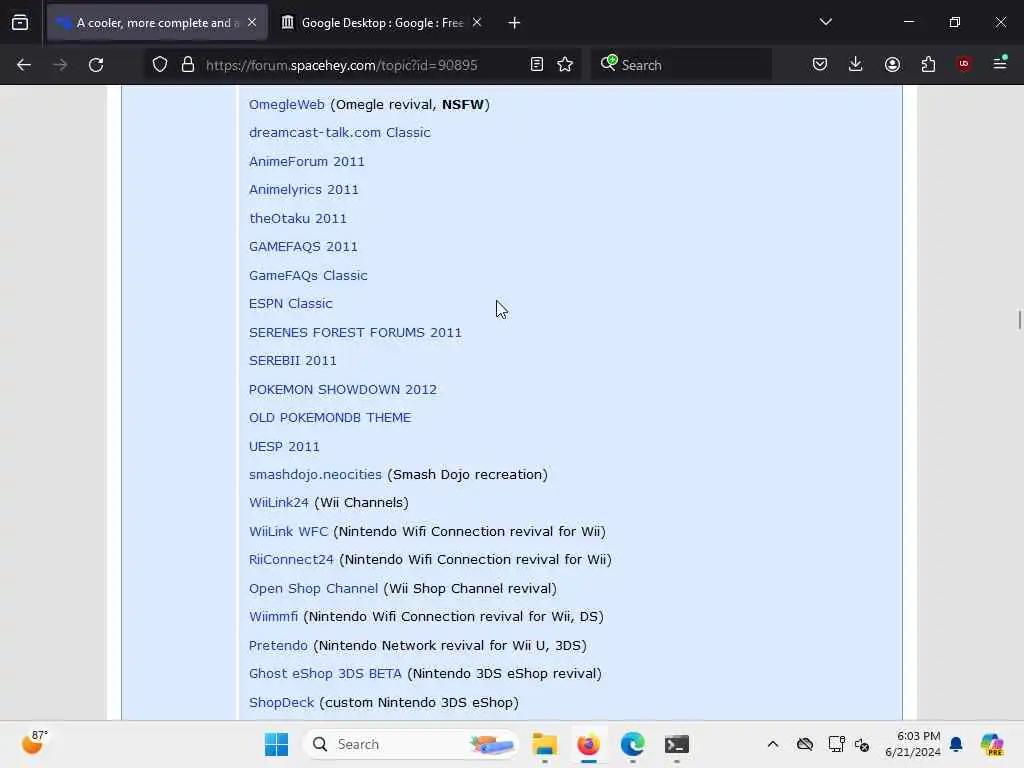1024x768 pixels.
Task: Close the Spacehey forum tab
Action: coord(252,23)
